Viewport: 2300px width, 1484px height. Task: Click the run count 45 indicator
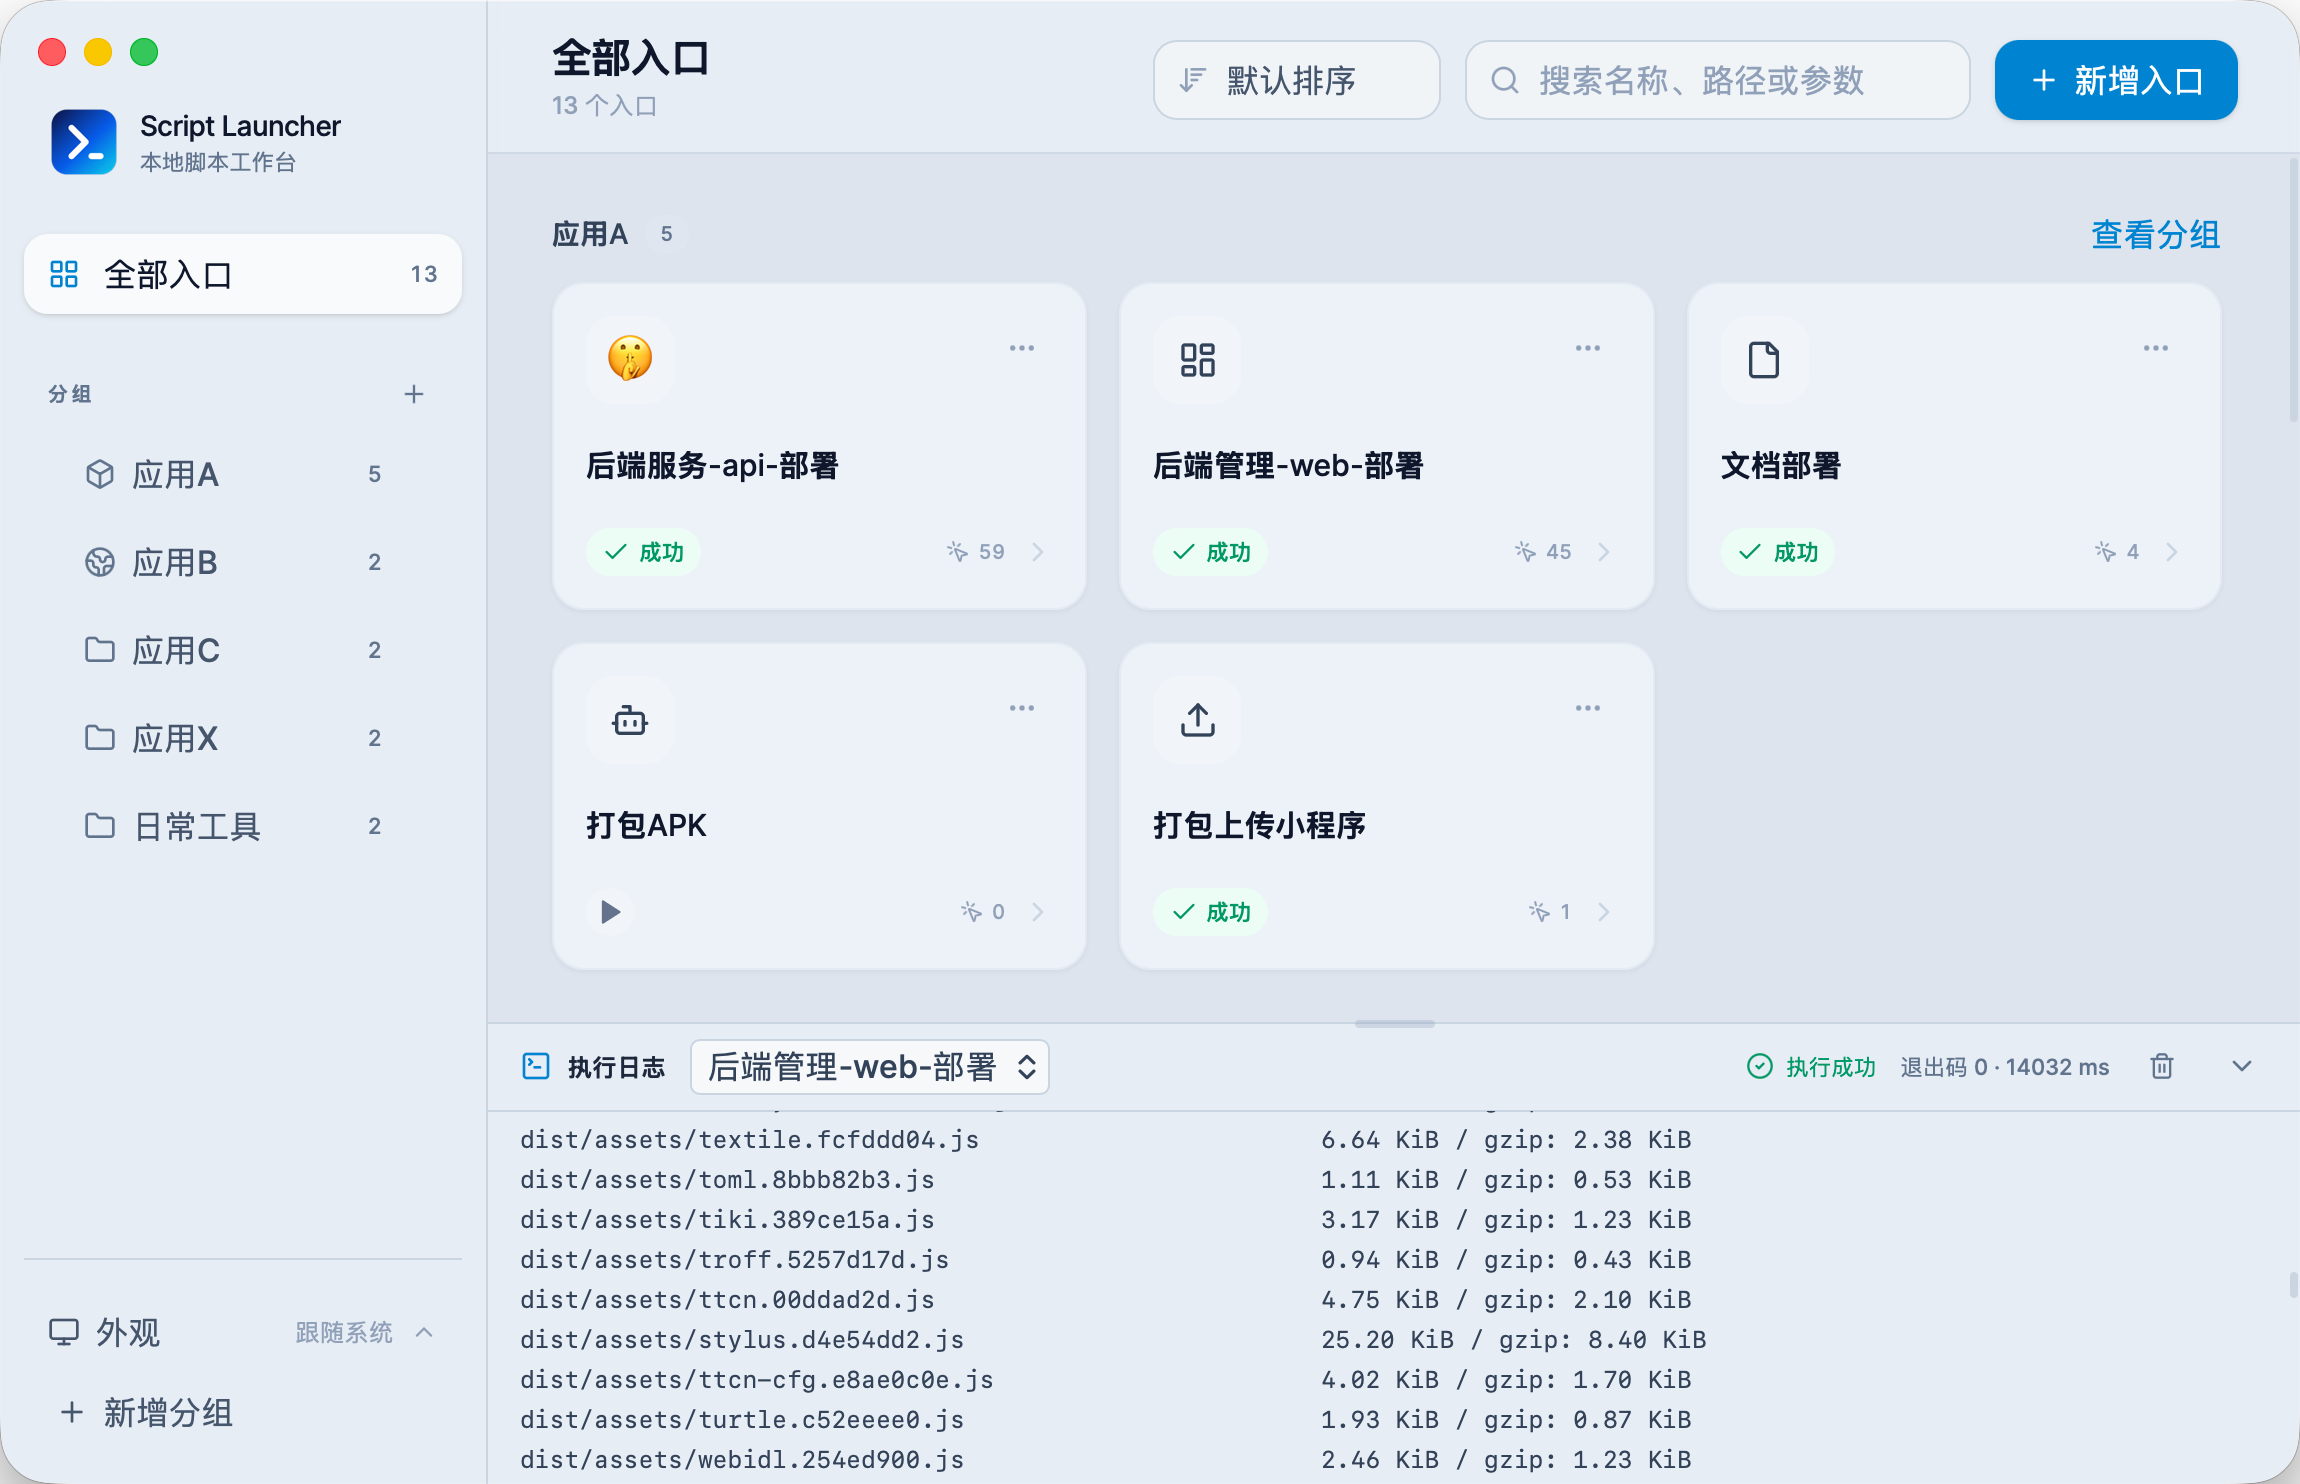1543,552
